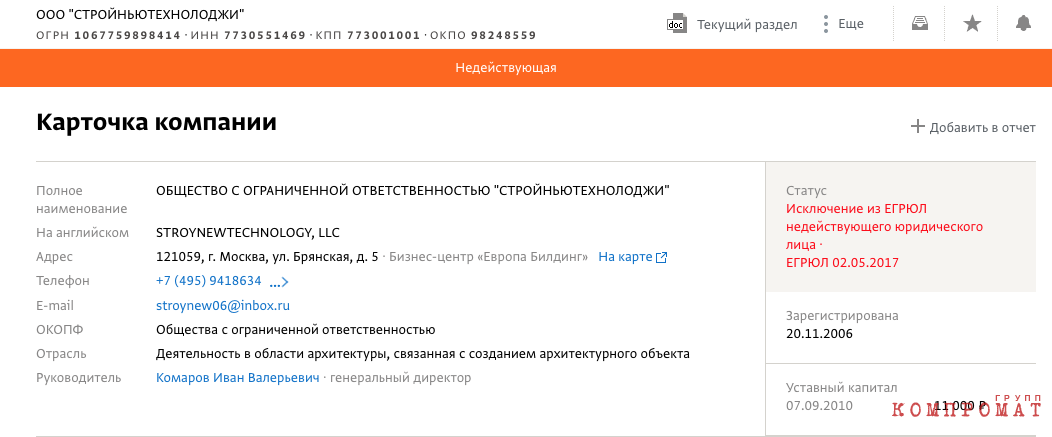Click Добавить в отчет button

(x=982, y=128)
